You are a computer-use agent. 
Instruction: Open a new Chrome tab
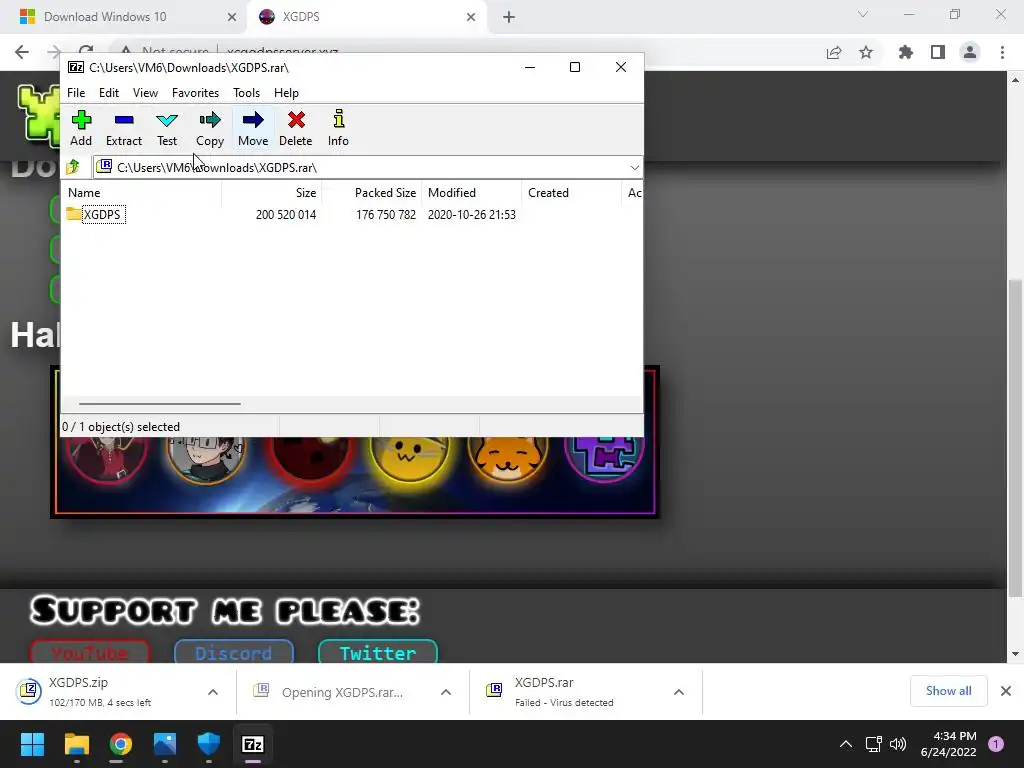[x=509, y=17]
